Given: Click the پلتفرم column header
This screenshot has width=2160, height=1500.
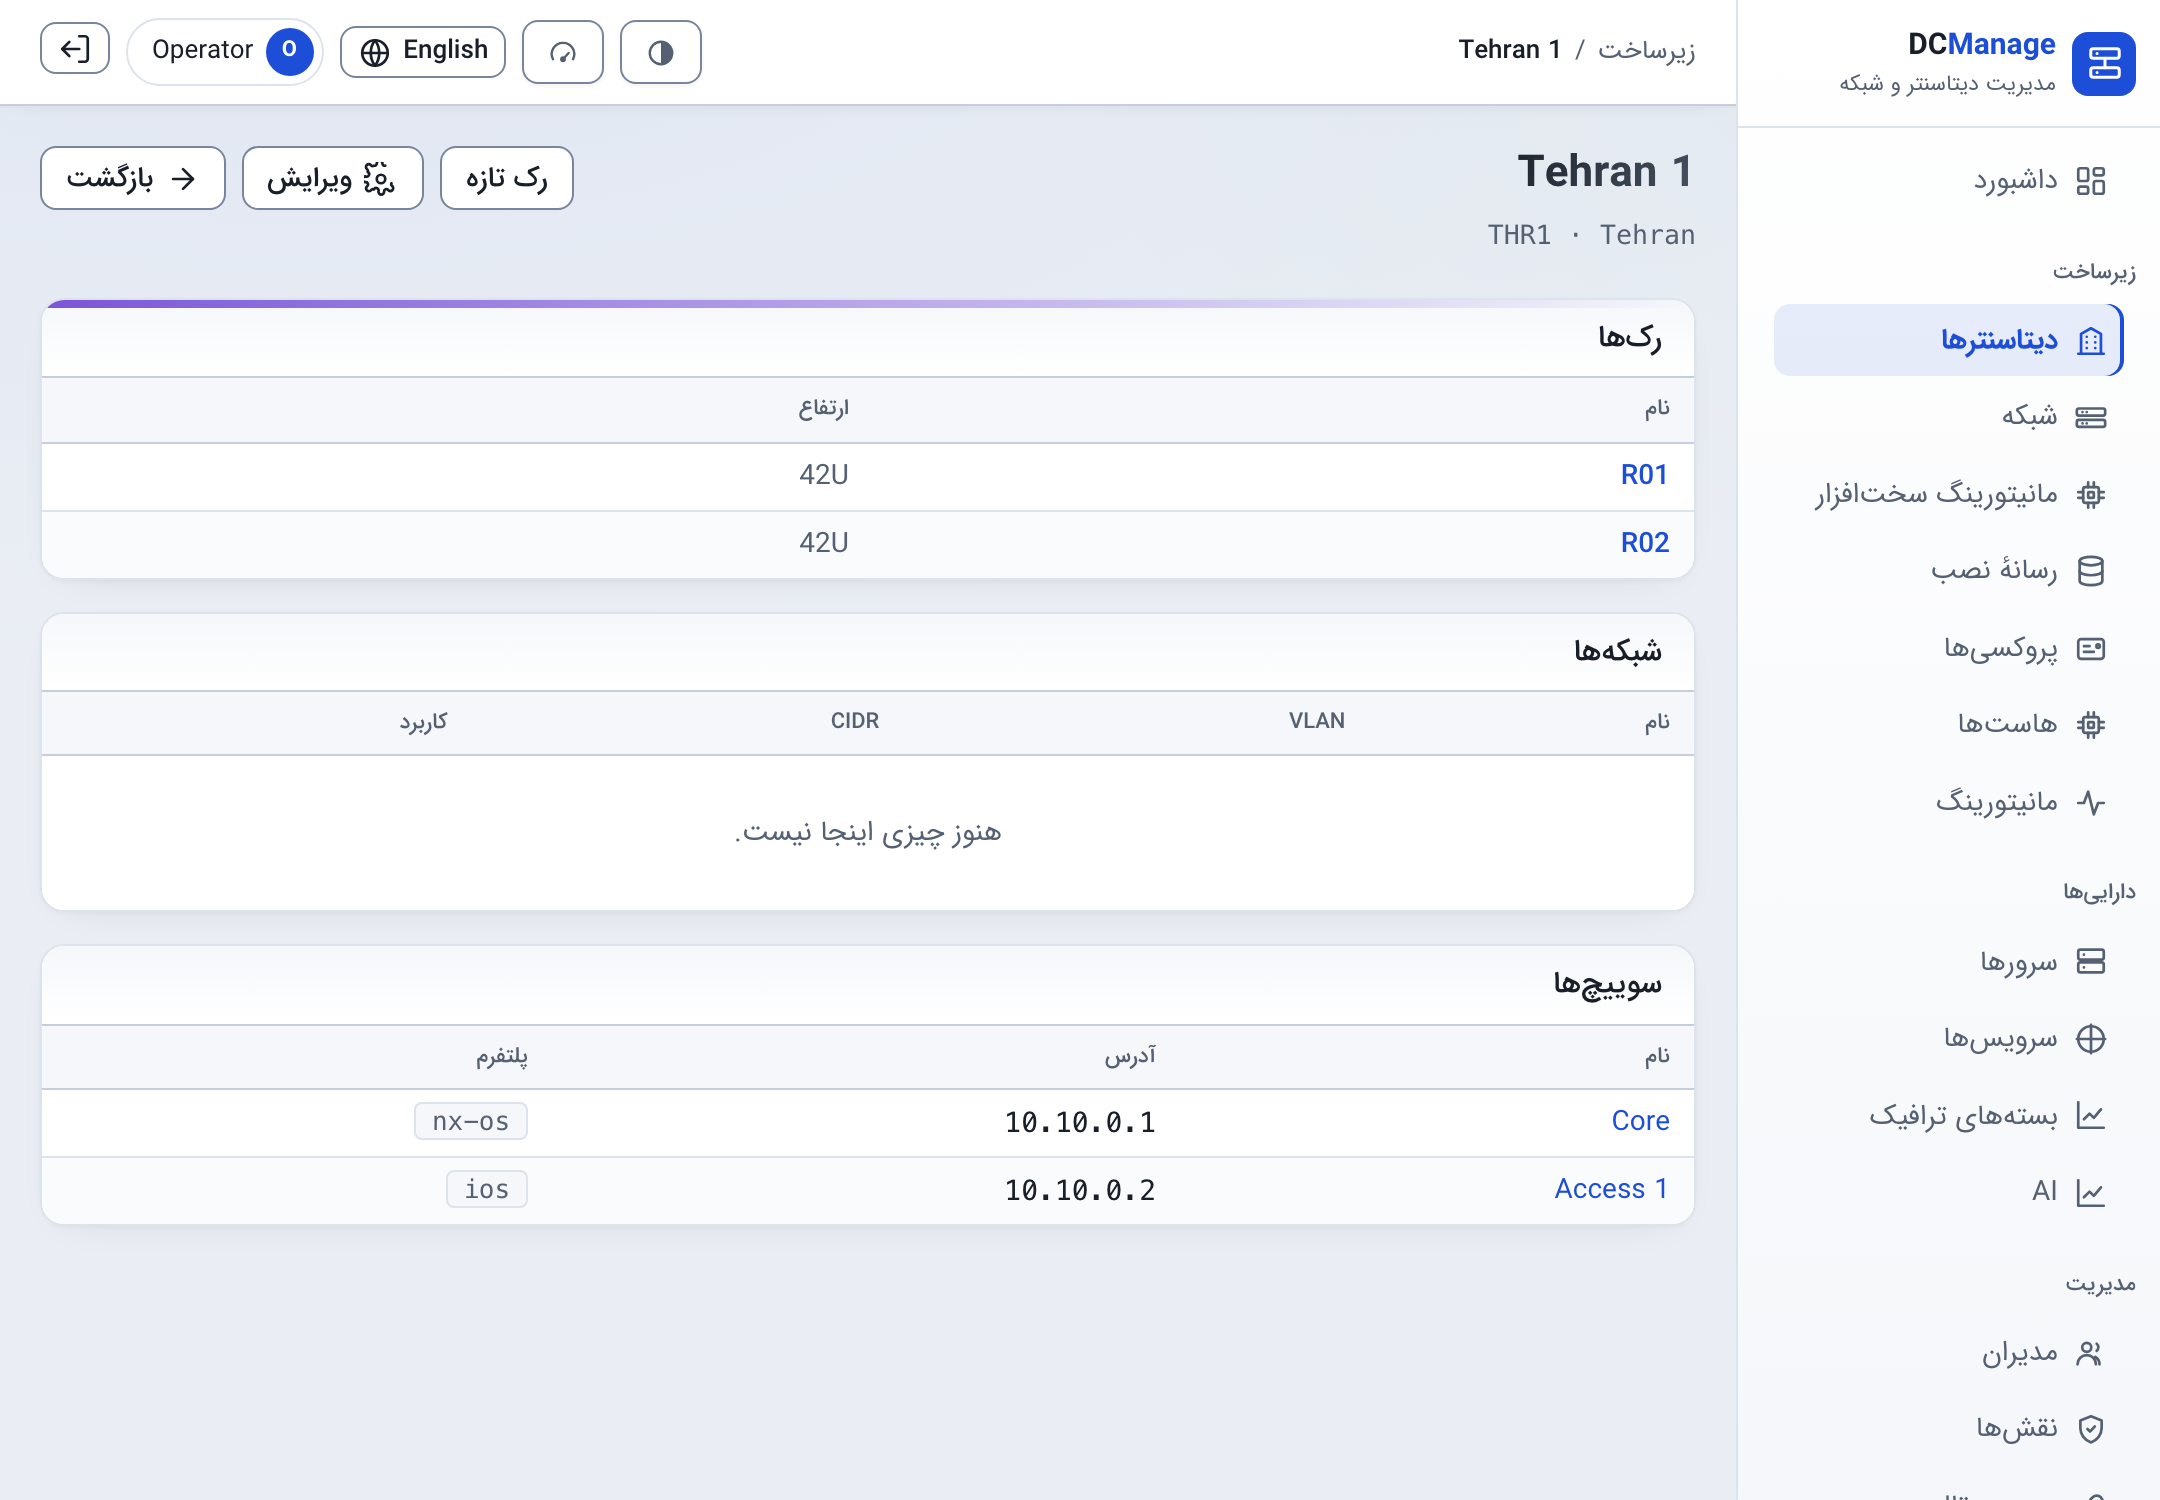Looking at the screenshot, I should tap(502, 1056).
